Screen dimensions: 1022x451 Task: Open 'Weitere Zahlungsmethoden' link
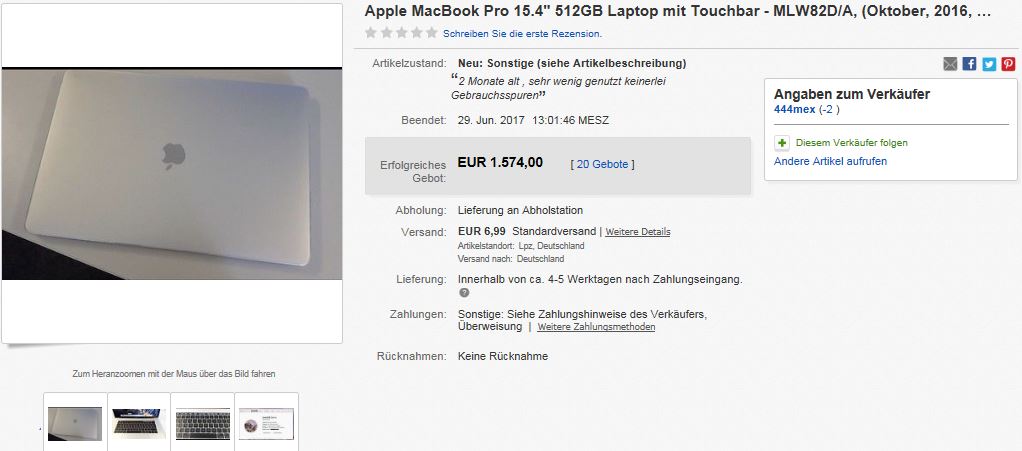596,327
